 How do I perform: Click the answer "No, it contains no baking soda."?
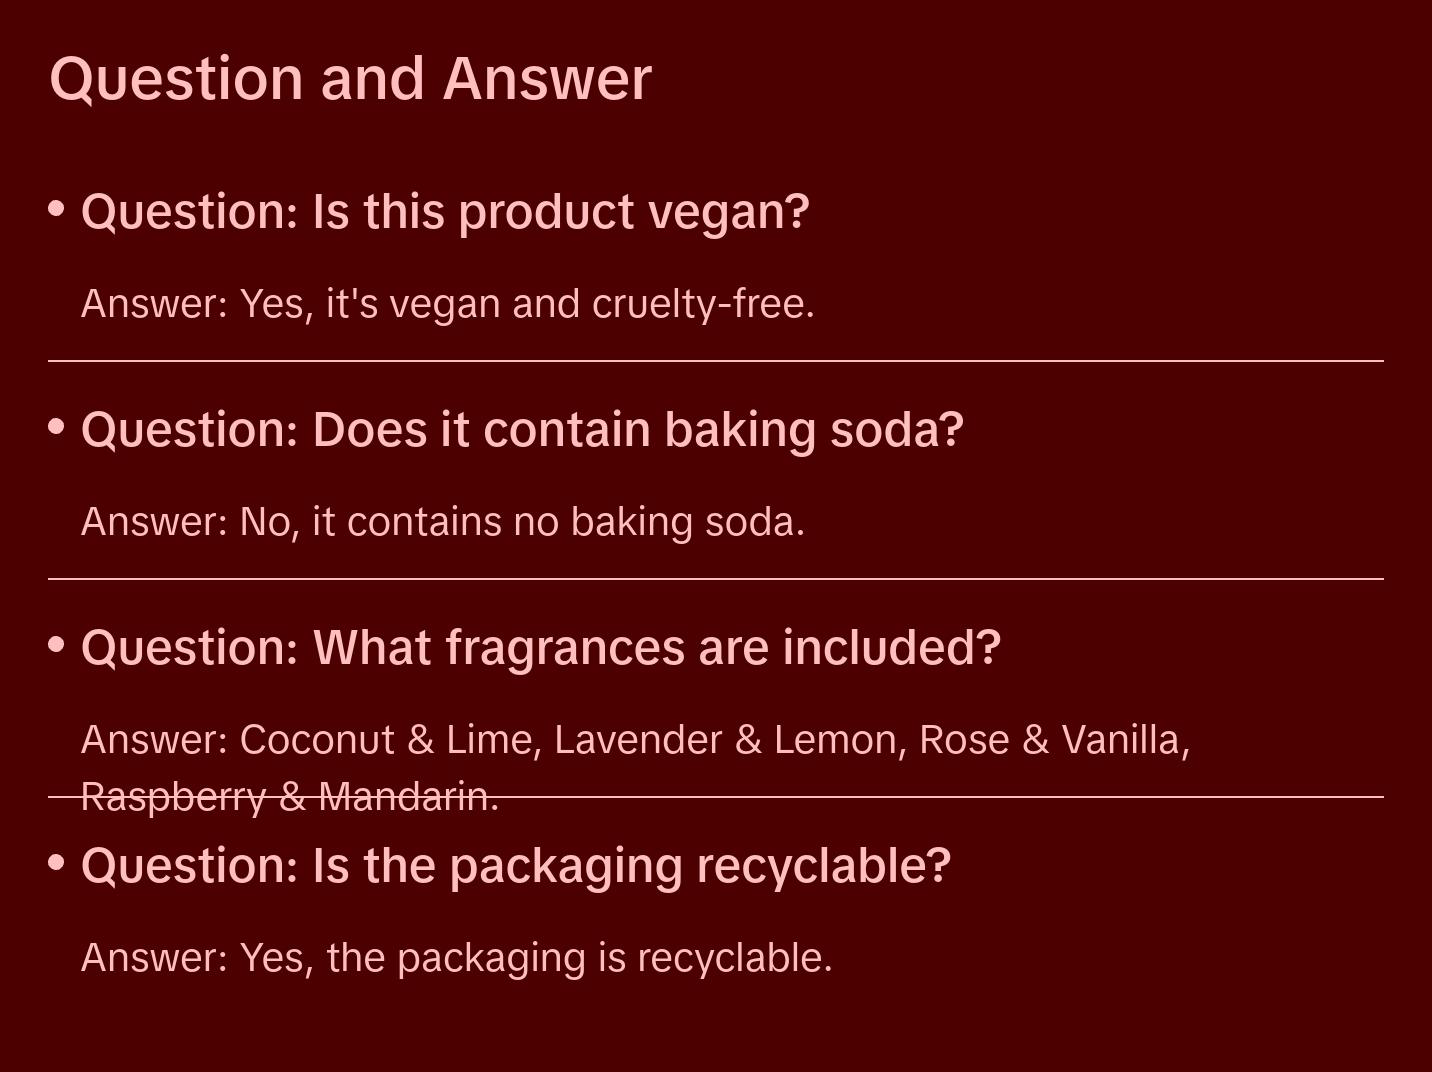coord(442,522)
